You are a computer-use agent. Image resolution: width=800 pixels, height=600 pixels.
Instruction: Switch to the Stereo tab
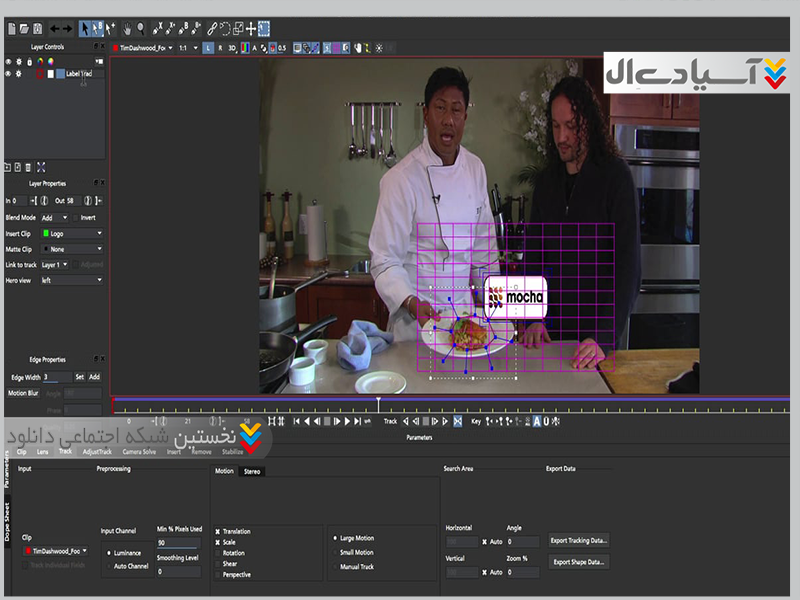252,471
